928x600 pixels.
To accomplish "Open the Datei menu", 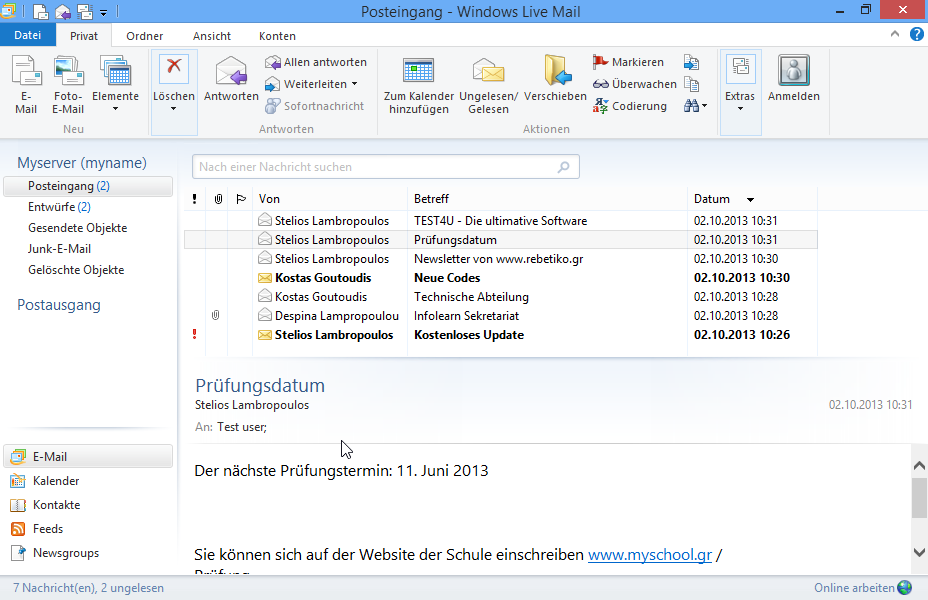I will click(x=28, y=36).
